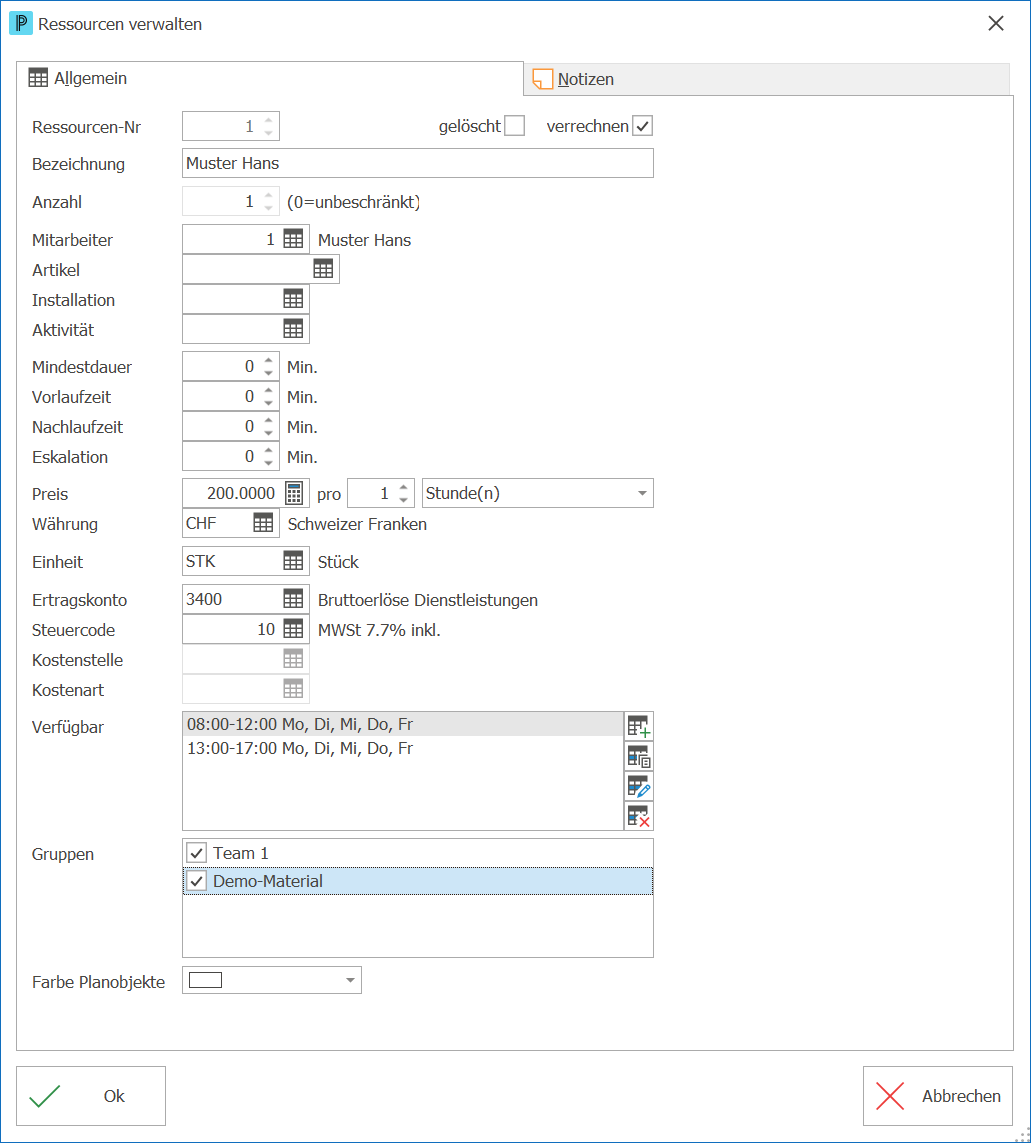Open the Kostenart lookup table icon

293,689
